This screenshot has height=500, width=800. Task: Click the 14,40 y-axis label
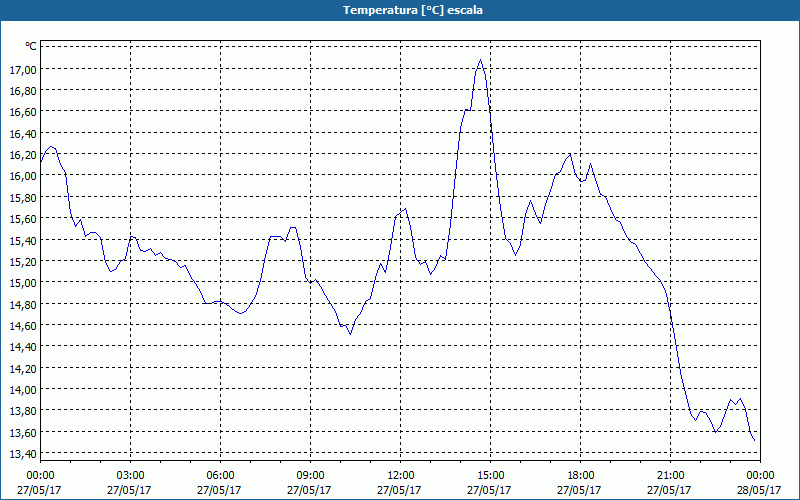[x=23, y=347]
